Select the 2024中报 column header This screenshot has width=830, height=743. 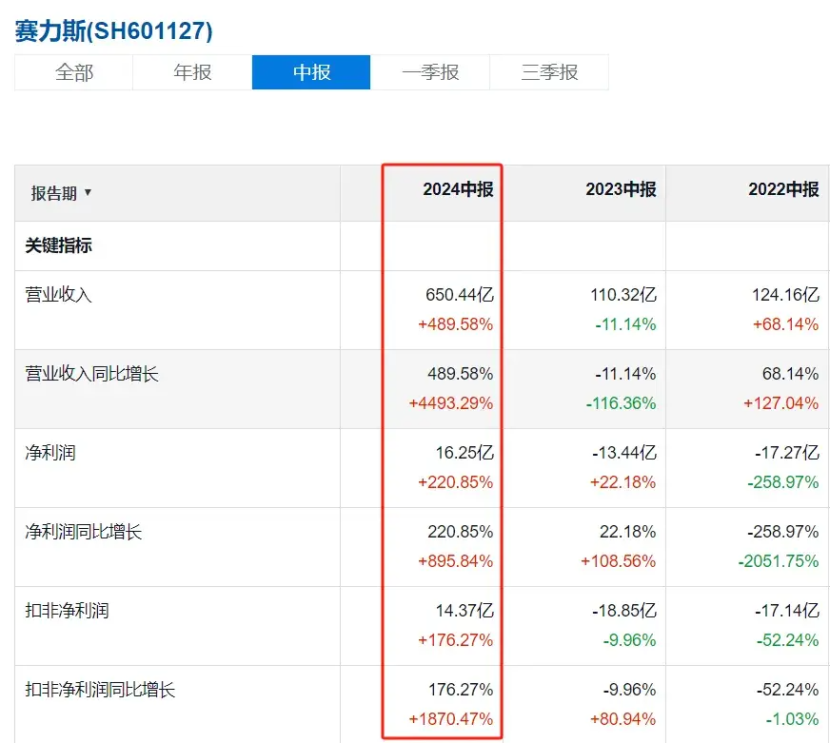458,189
